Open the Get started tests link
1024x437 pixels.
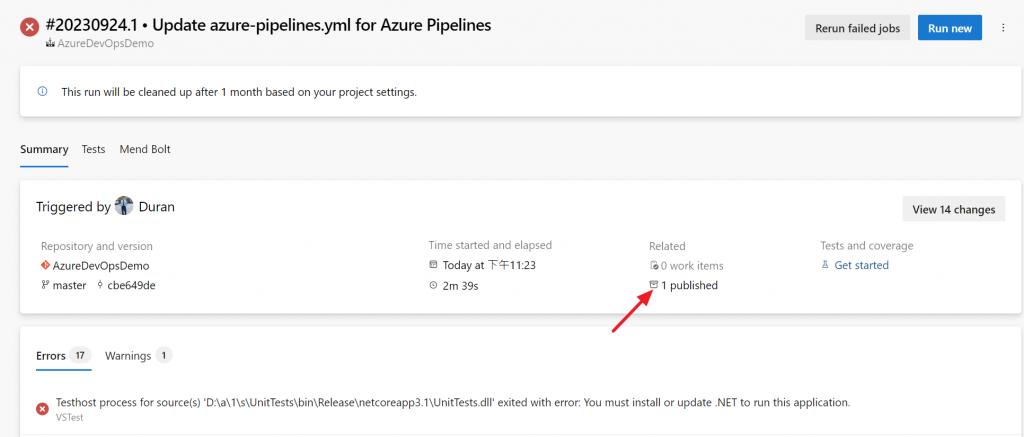coord(861,266)
